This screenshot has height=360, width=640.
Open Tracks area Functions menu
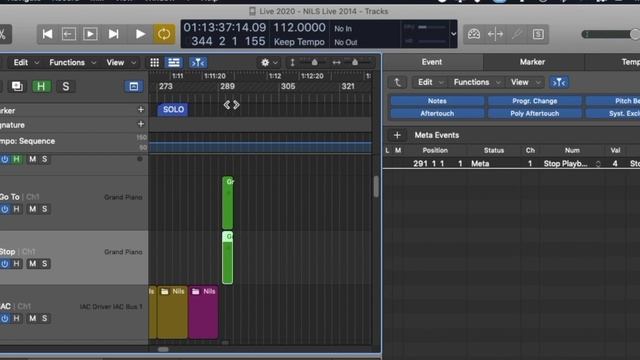pyautogui.click(x=72, y=62)
